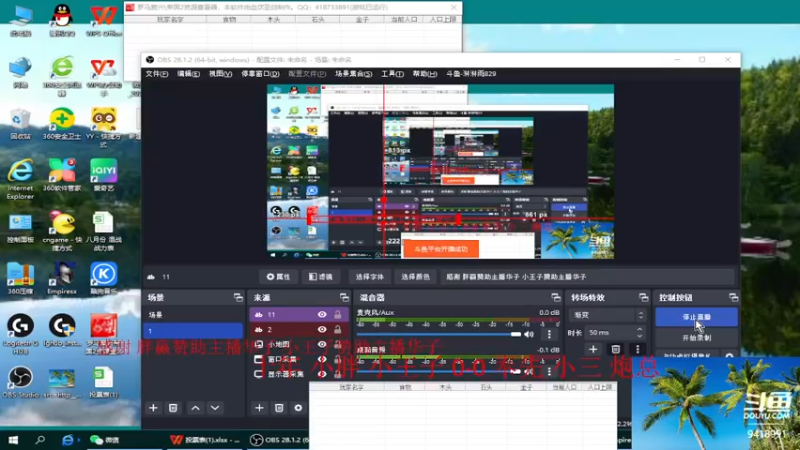
Task: Mute the 麦克风/Aux speaker icon
Action: (x=529, y=334)
